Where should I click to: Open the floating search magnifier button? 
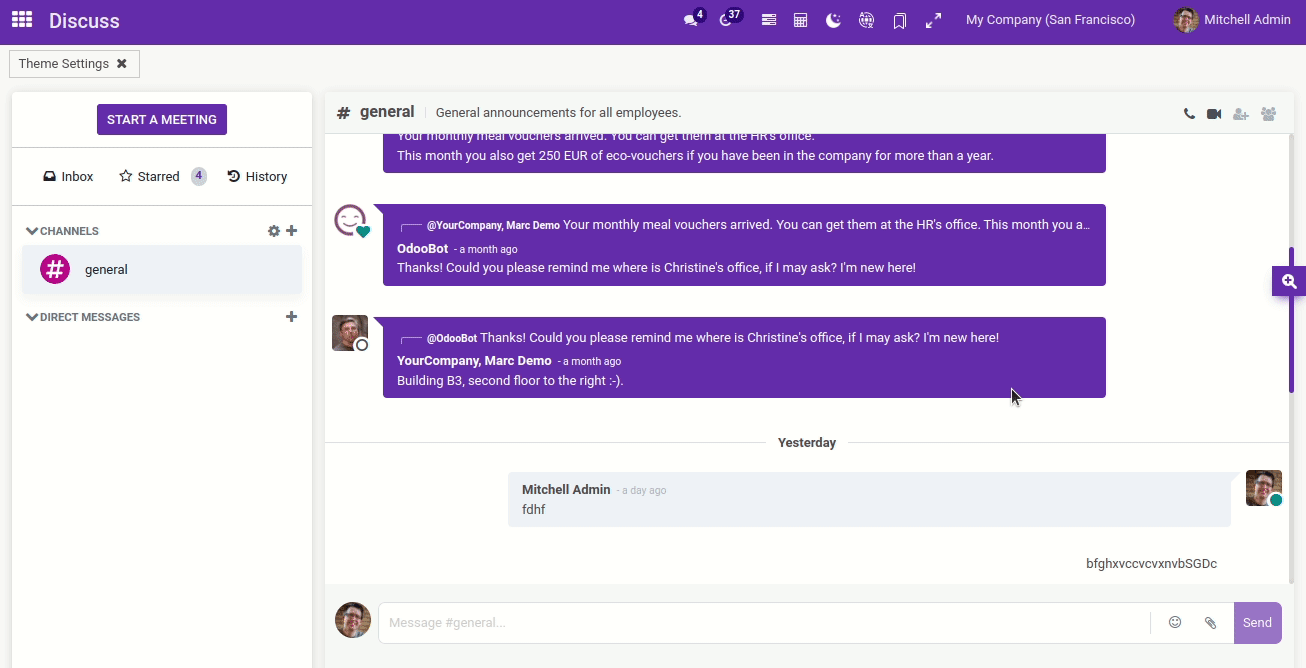pyautogui.click(x=1289, y=281)
